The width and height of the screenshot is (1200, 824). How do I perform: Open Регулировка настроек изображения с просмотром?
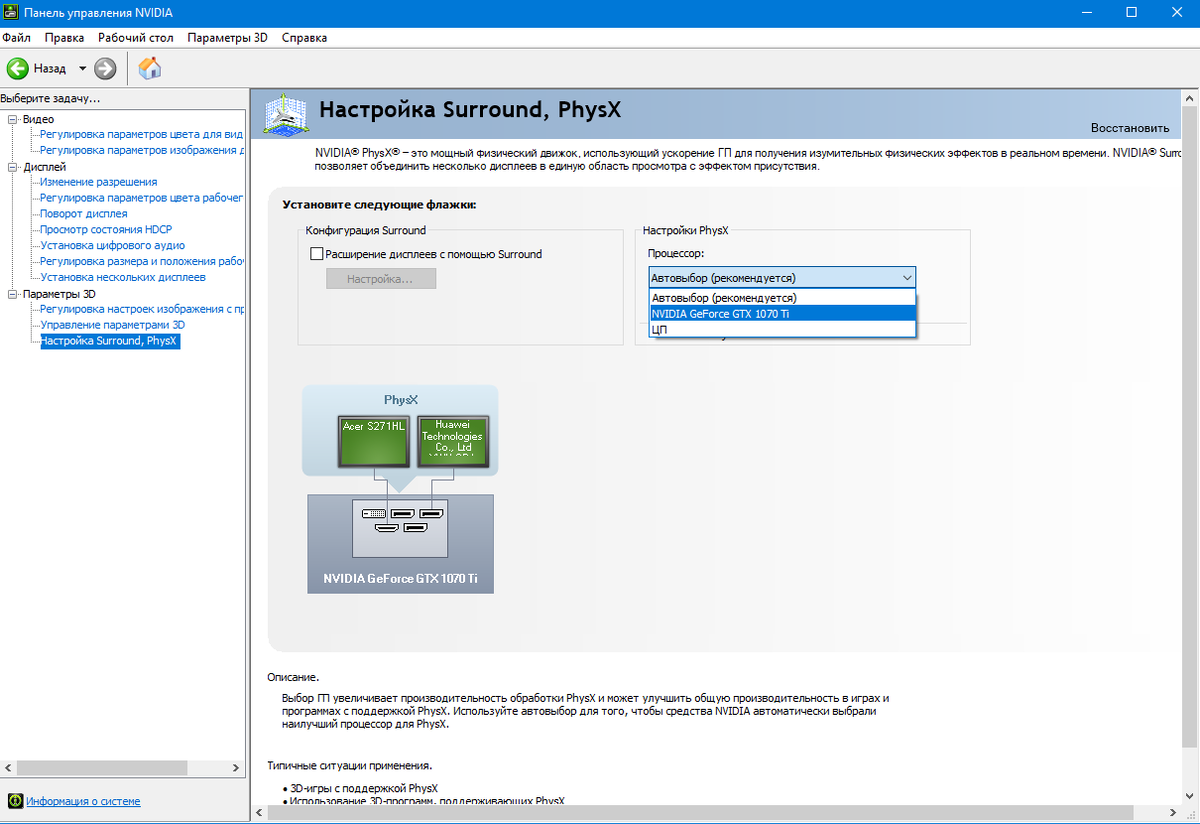(x=141, y=310)
